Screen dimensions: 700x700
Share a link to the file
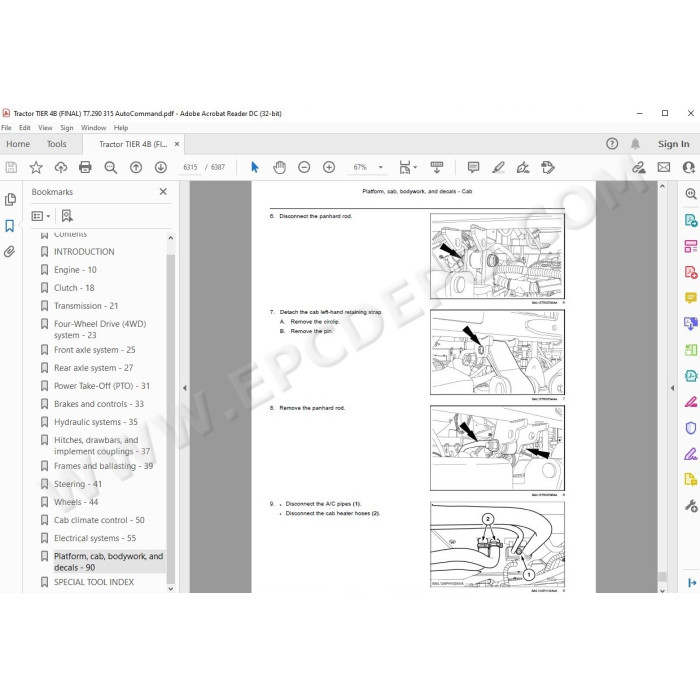click(x=639, y=167)
